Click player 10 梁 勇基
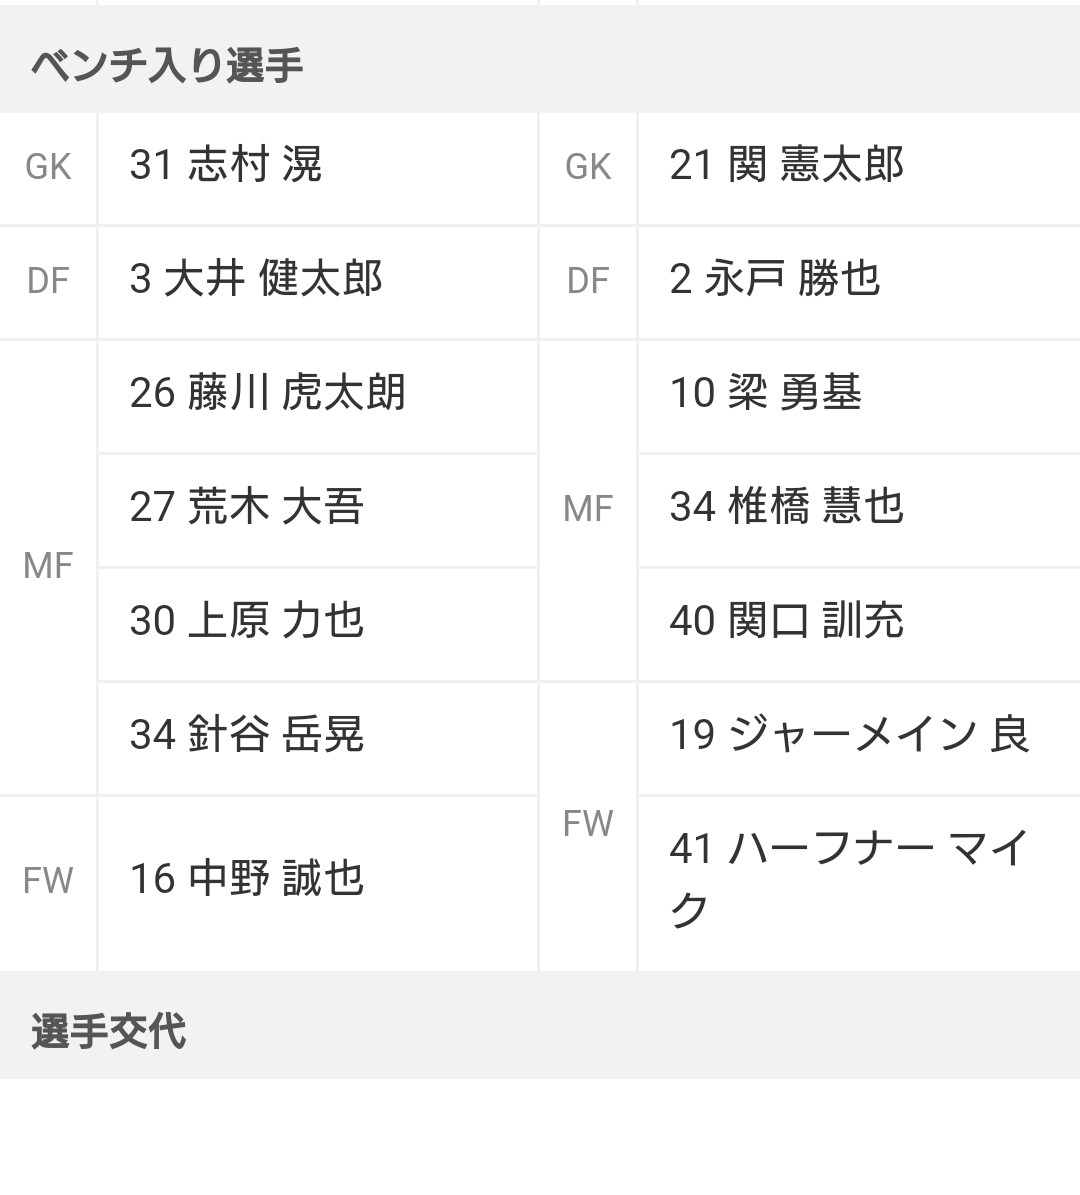 tap(766, 394)
